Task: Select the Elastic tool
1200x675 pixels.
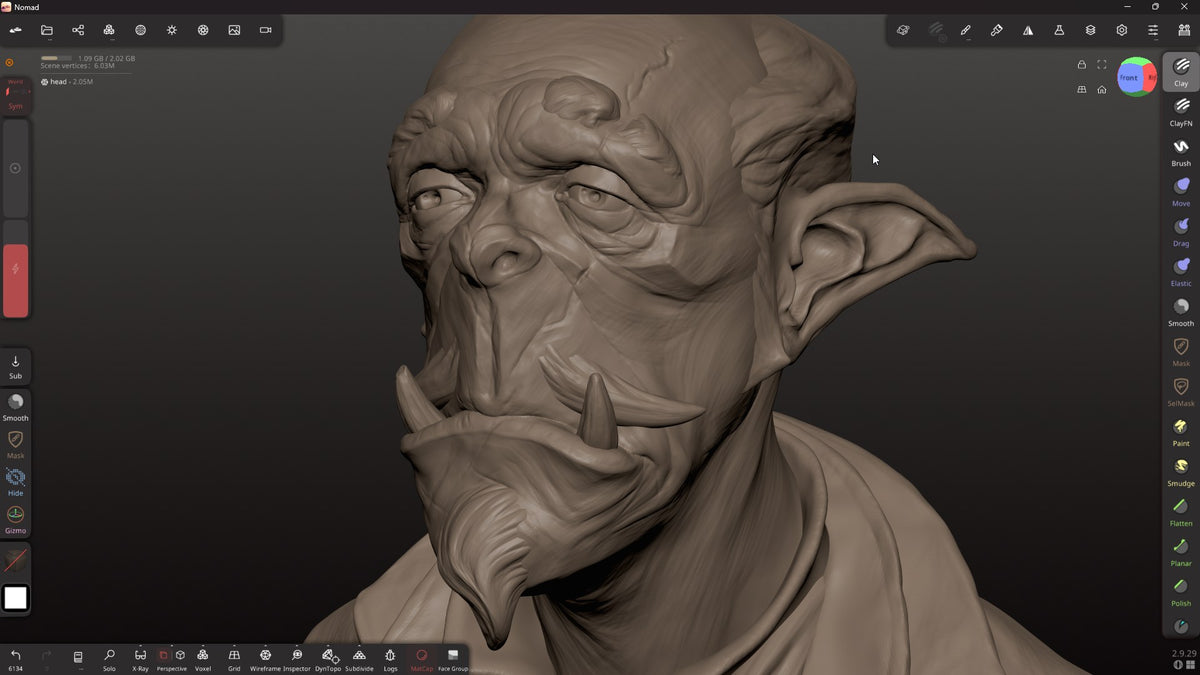Action: click(1181, 271)
